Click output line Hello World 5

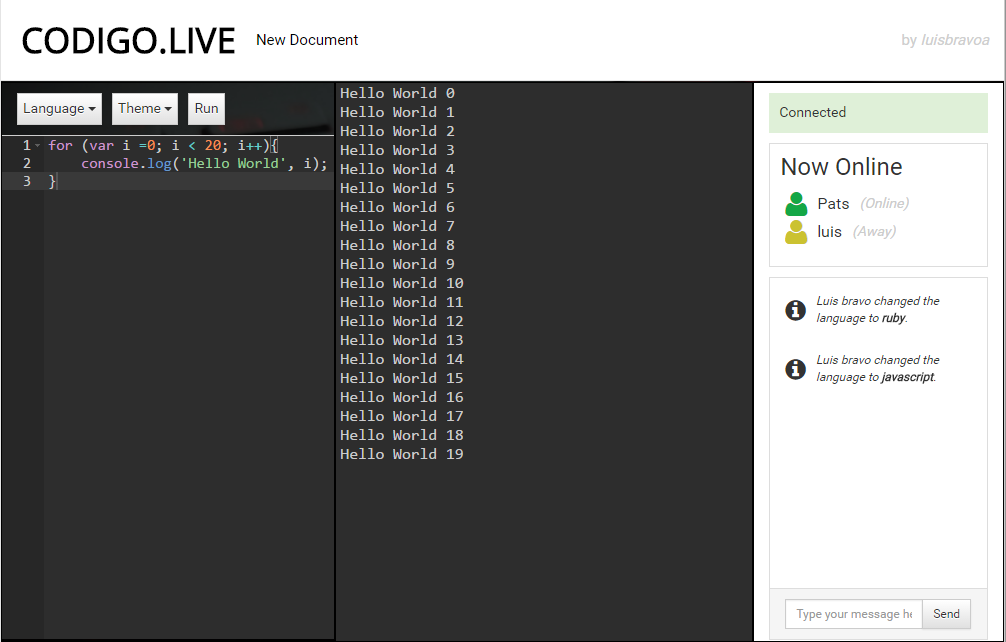coord(397,189)
